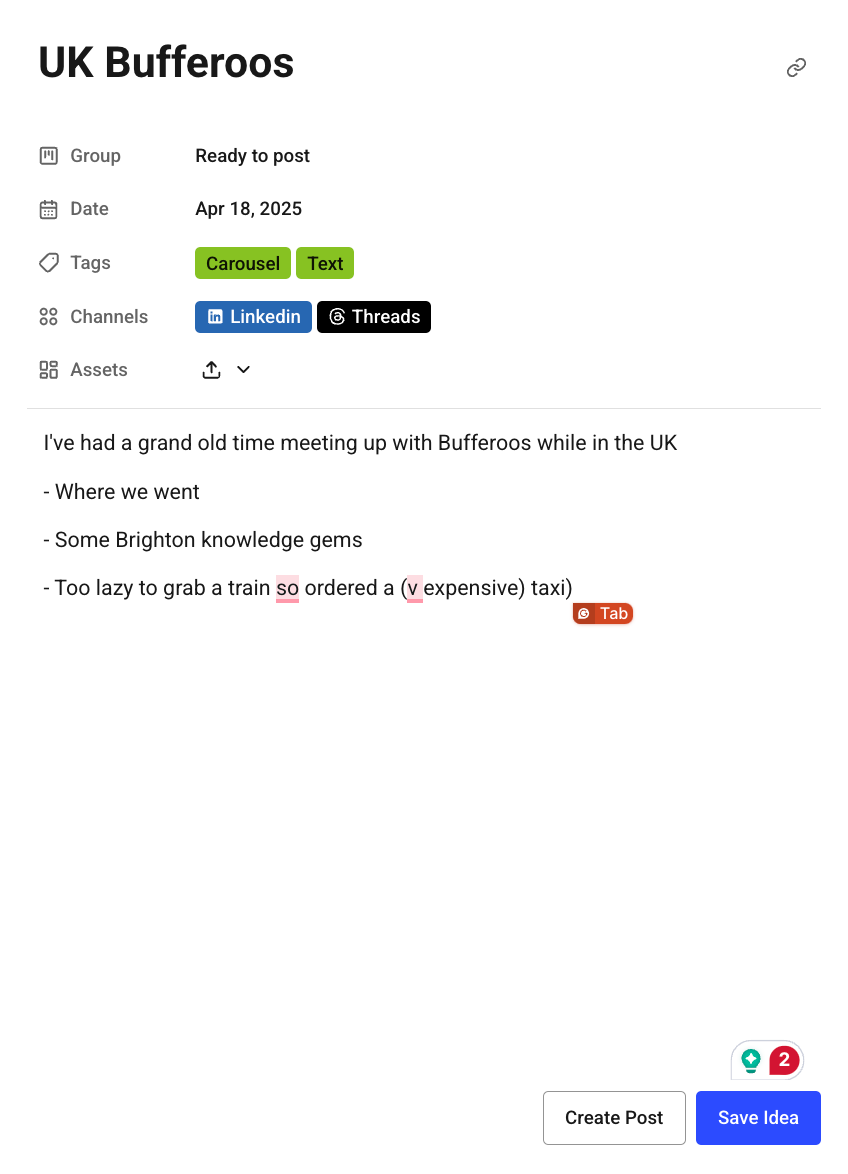Click the Assets panel icon
The height and width of the screenshot is (1174, 848).
click(x=49, y=370)
